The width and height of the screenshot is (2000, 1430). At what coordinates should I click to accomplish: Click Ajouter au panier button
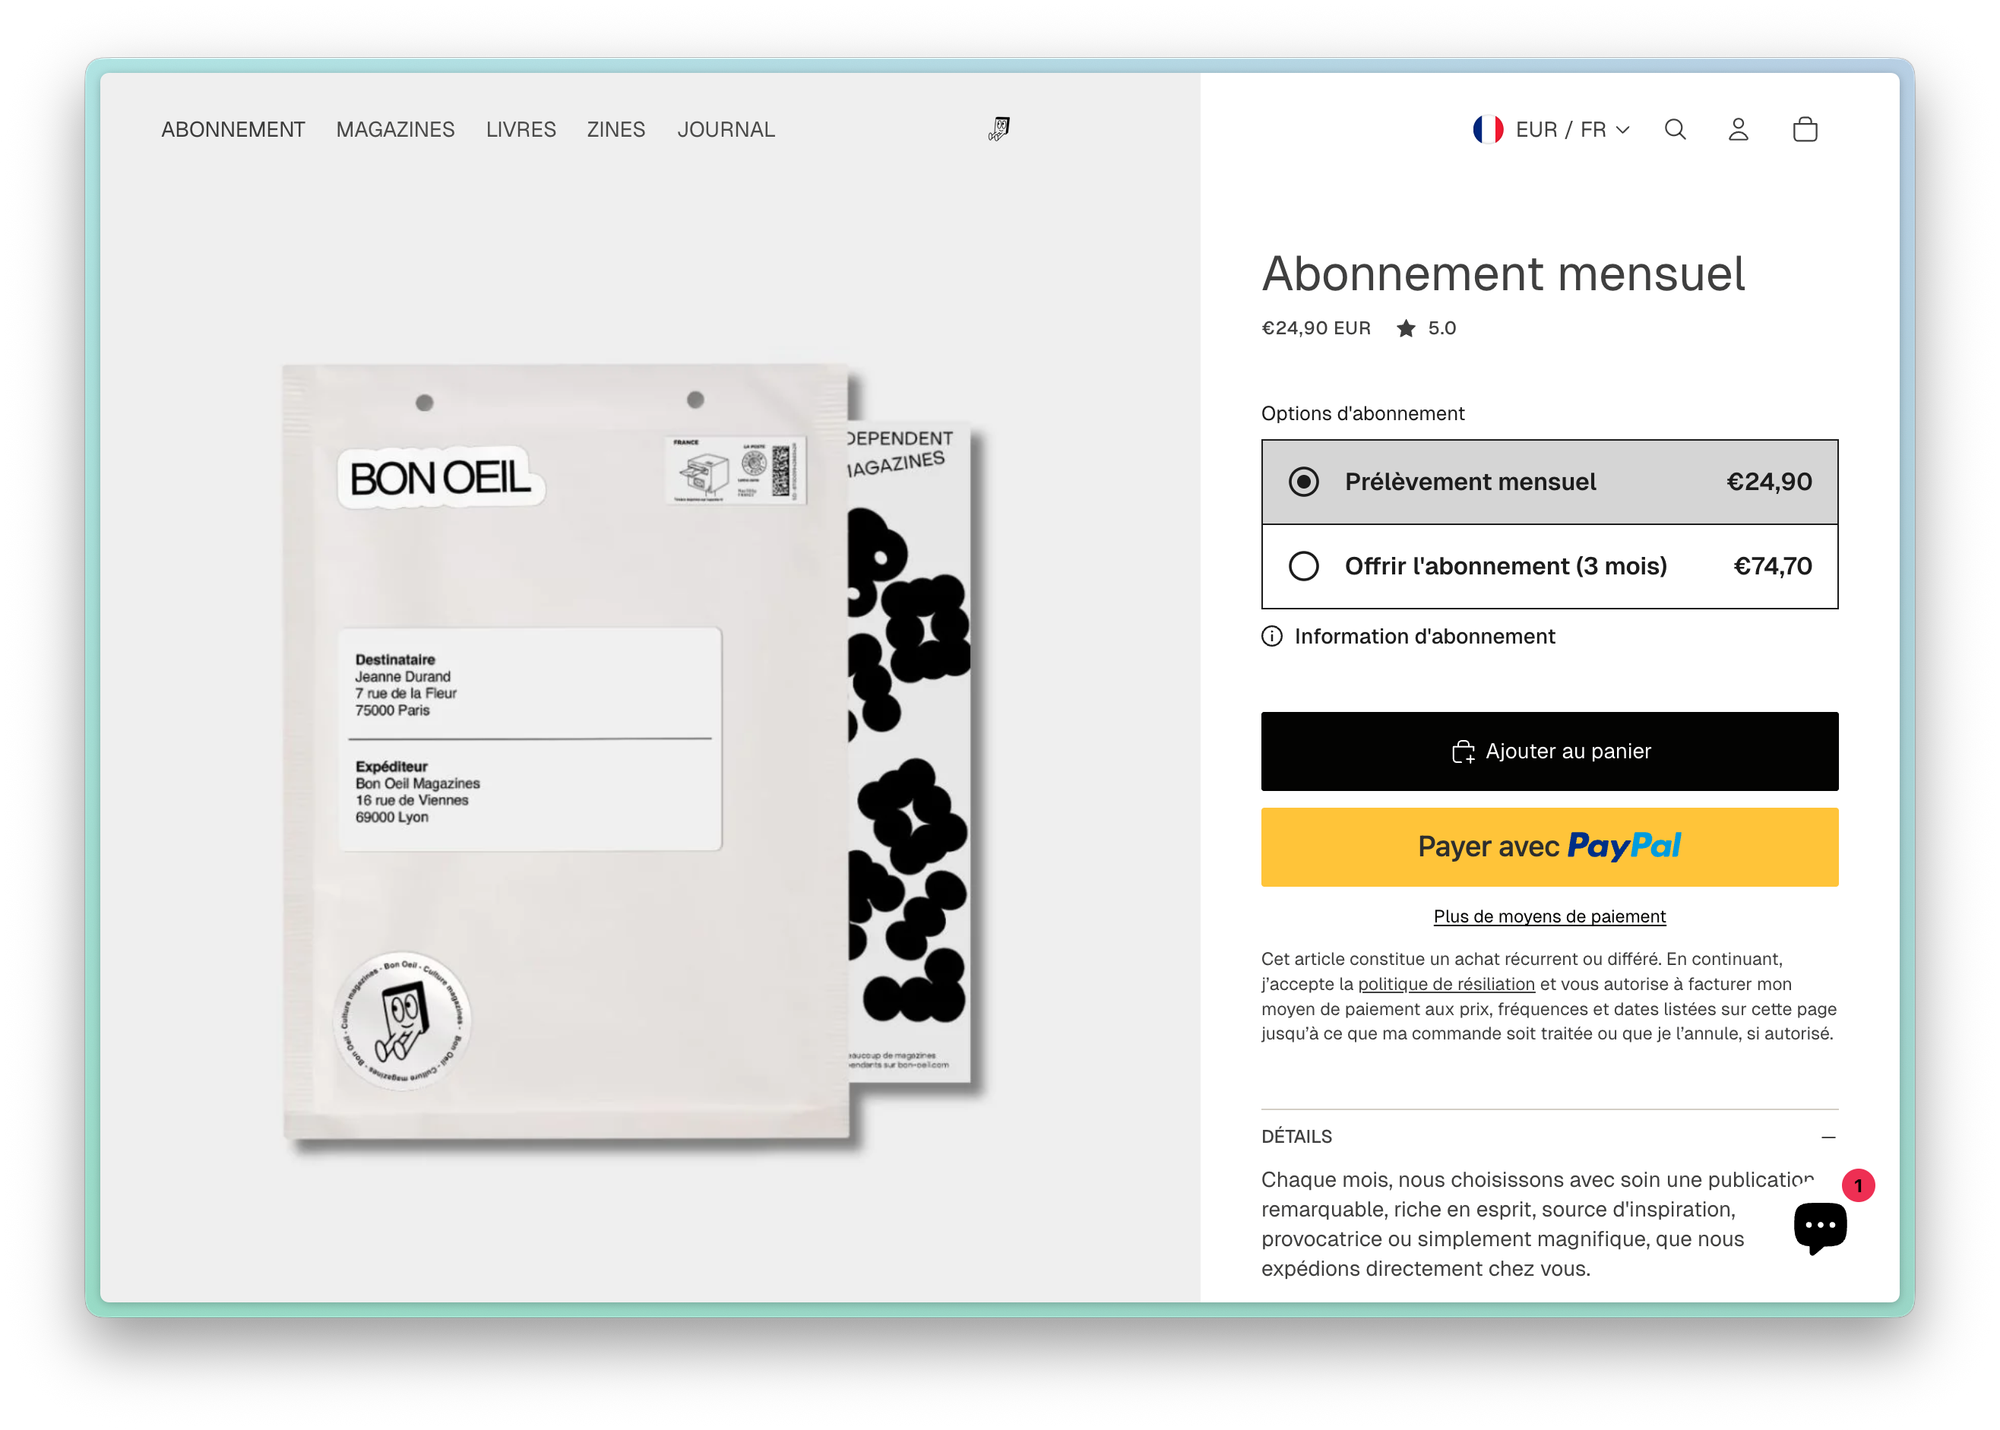(1549, 751)
